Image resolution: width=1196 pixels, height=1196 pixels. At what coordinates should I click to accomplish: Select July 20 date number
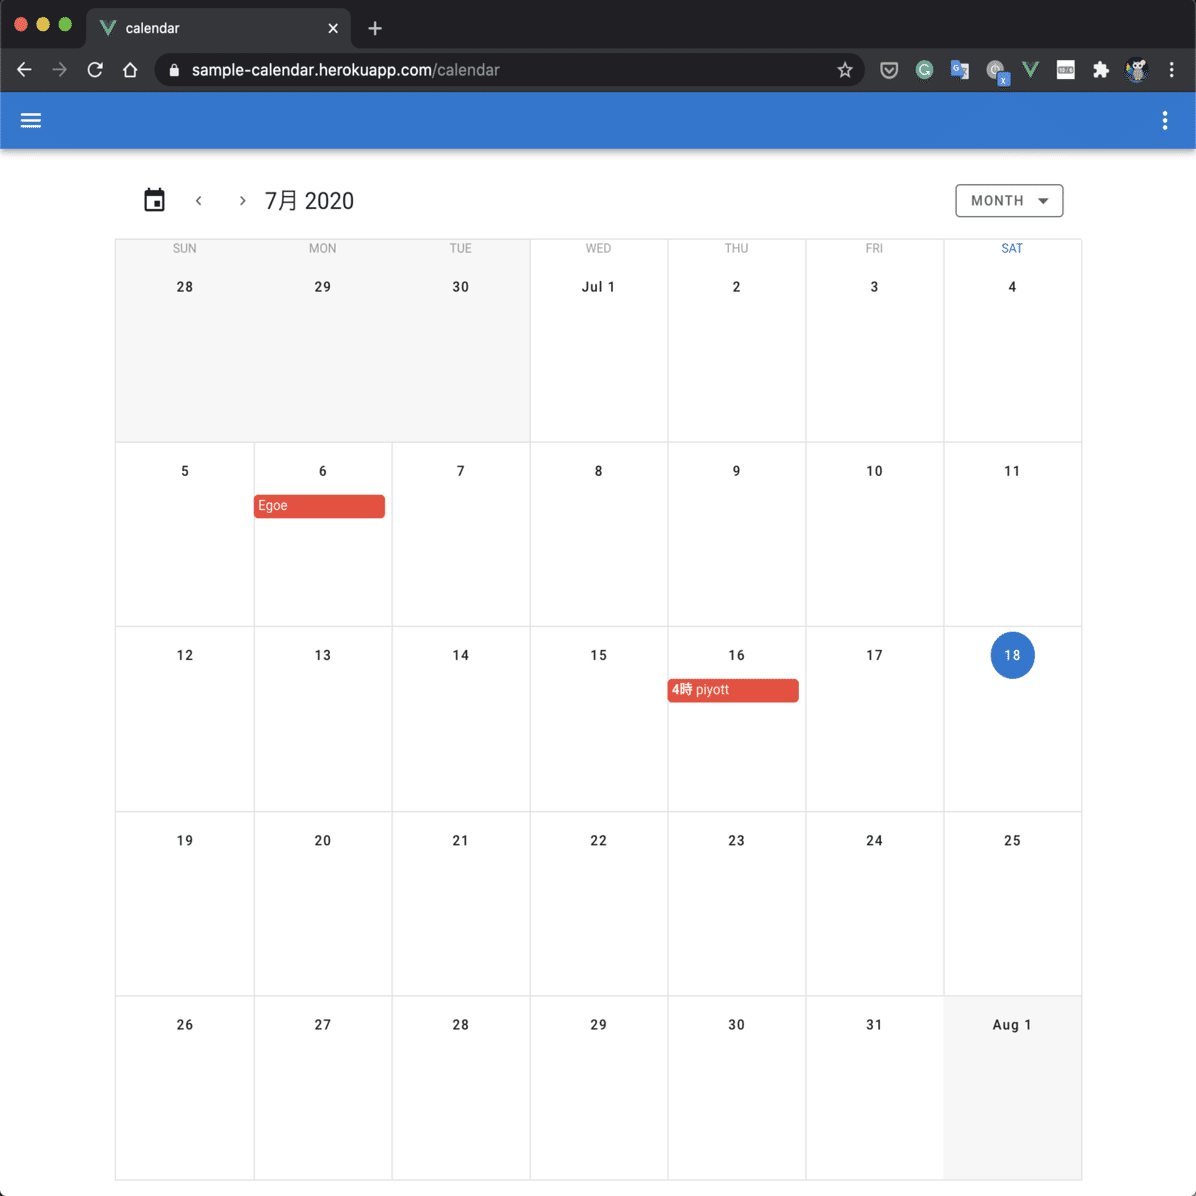[x=323, y=841]
